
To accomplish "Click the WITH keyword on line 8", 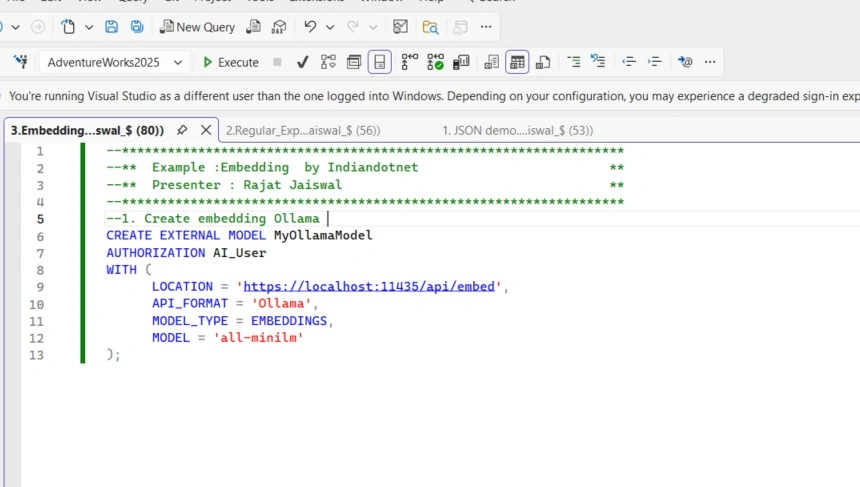I will click(121, 270).
